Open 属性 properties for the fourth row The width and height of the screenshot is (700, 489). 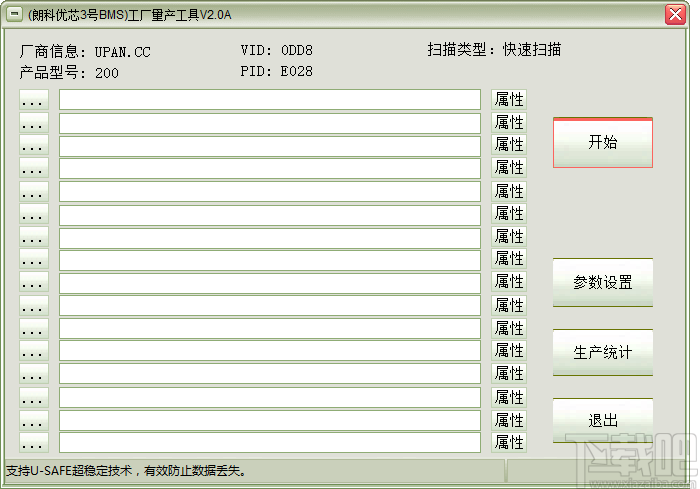coord(509,168)
